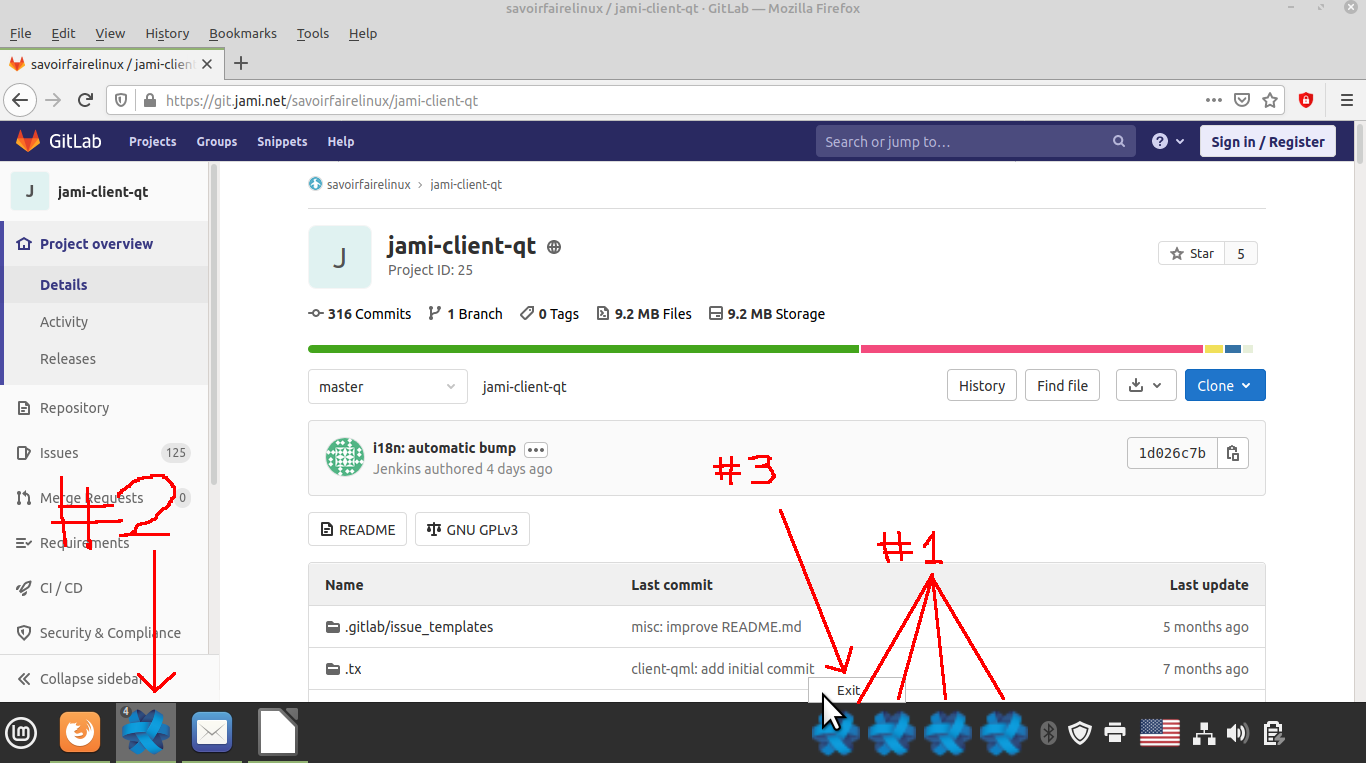Click yellow segment of languages bar

(1214, 349)
